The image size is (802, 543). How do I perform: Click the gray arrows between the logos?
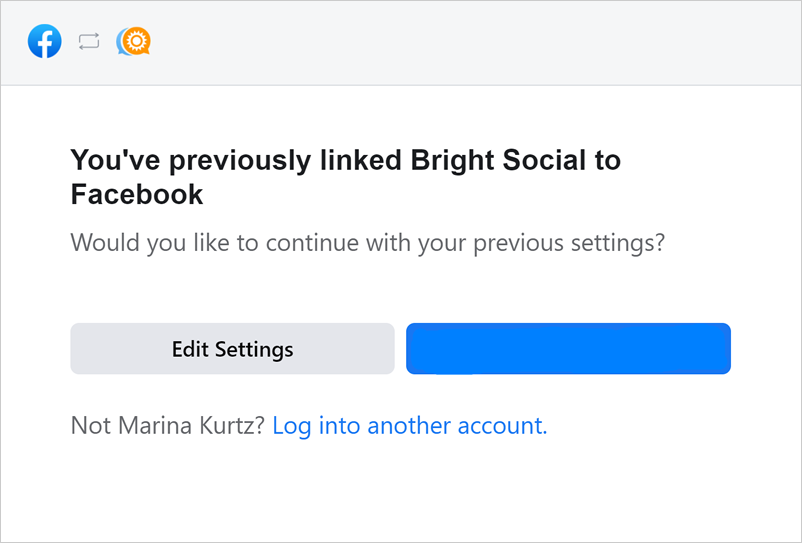click(x=89, y=42)
